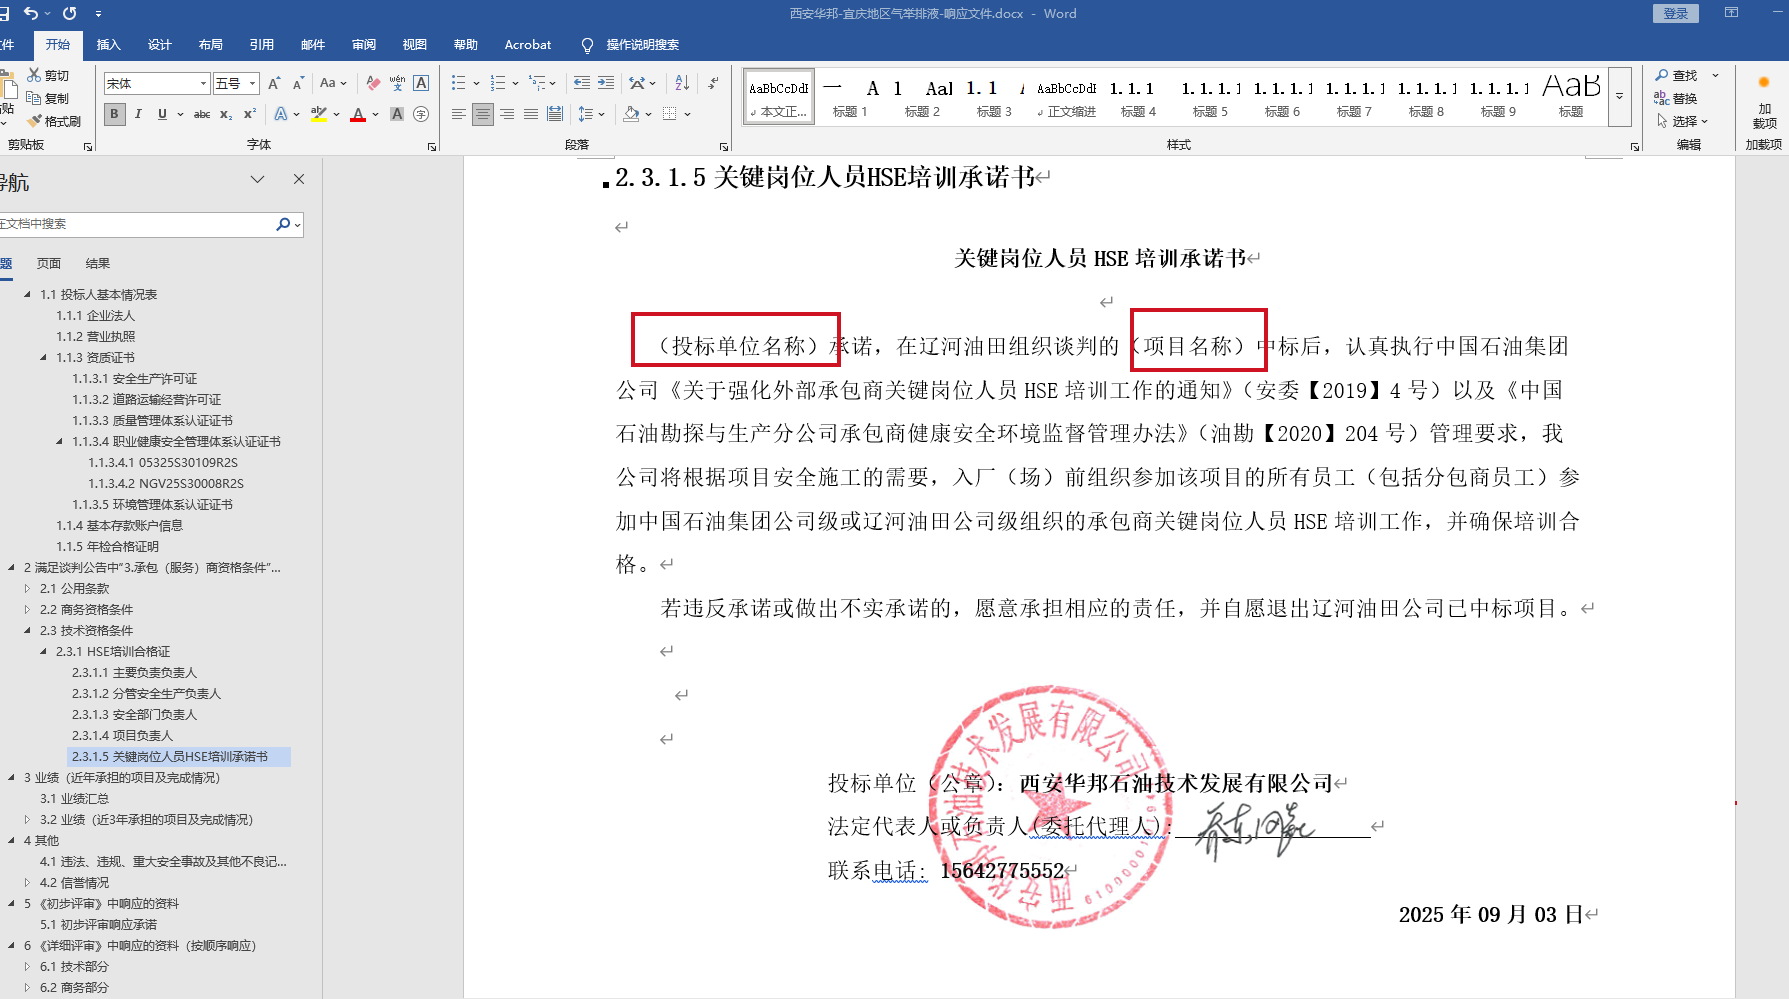This screenshot has height=999, width=1789.
Task: Apply the 正文缩进 style
Action: (x=1067, y=98)
